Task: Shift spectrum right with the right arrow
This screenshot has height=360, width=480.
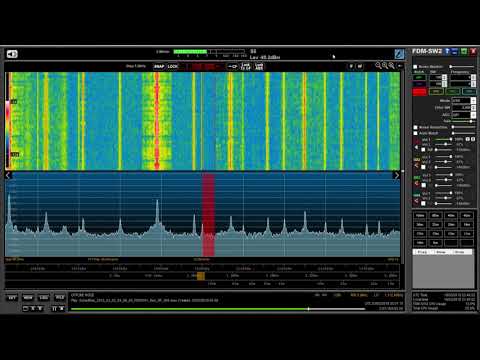Action: pyautogui.click(x=397, y=175)
